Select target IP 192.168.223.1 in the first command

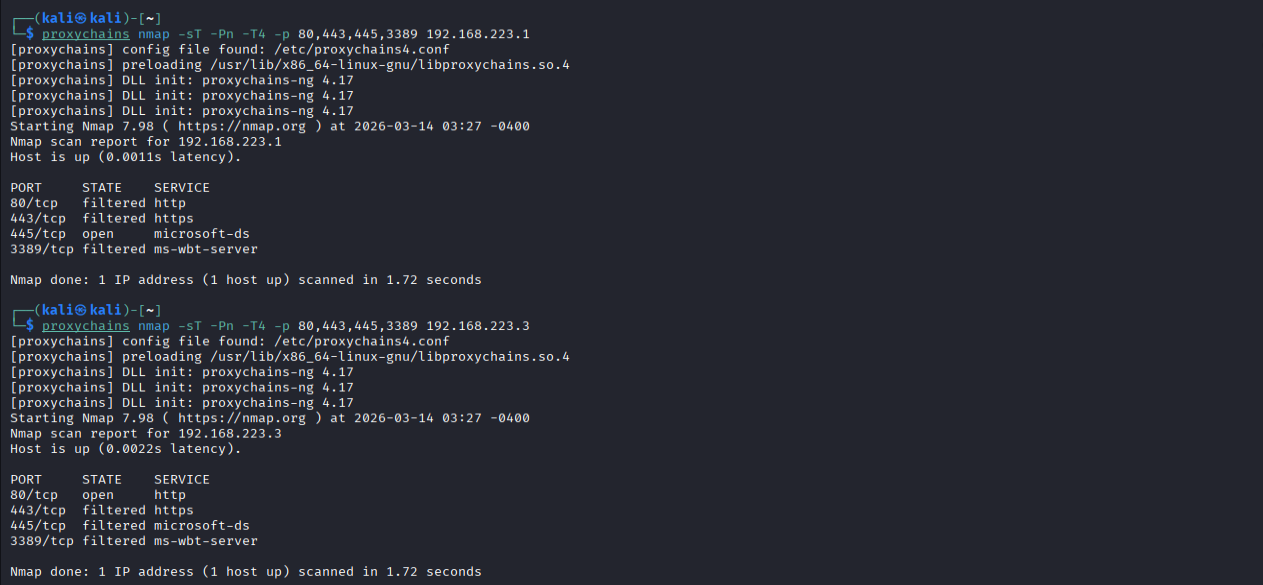point(477,34)
